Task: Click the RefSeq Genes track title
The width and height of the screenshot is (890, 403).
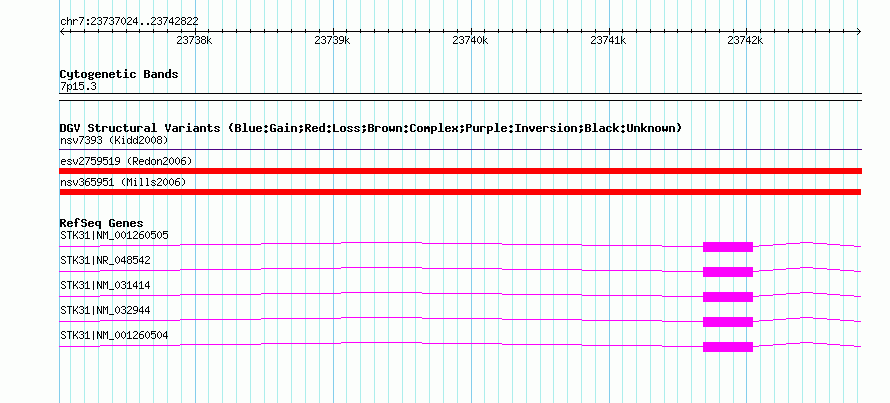Action: coord(102,224)
